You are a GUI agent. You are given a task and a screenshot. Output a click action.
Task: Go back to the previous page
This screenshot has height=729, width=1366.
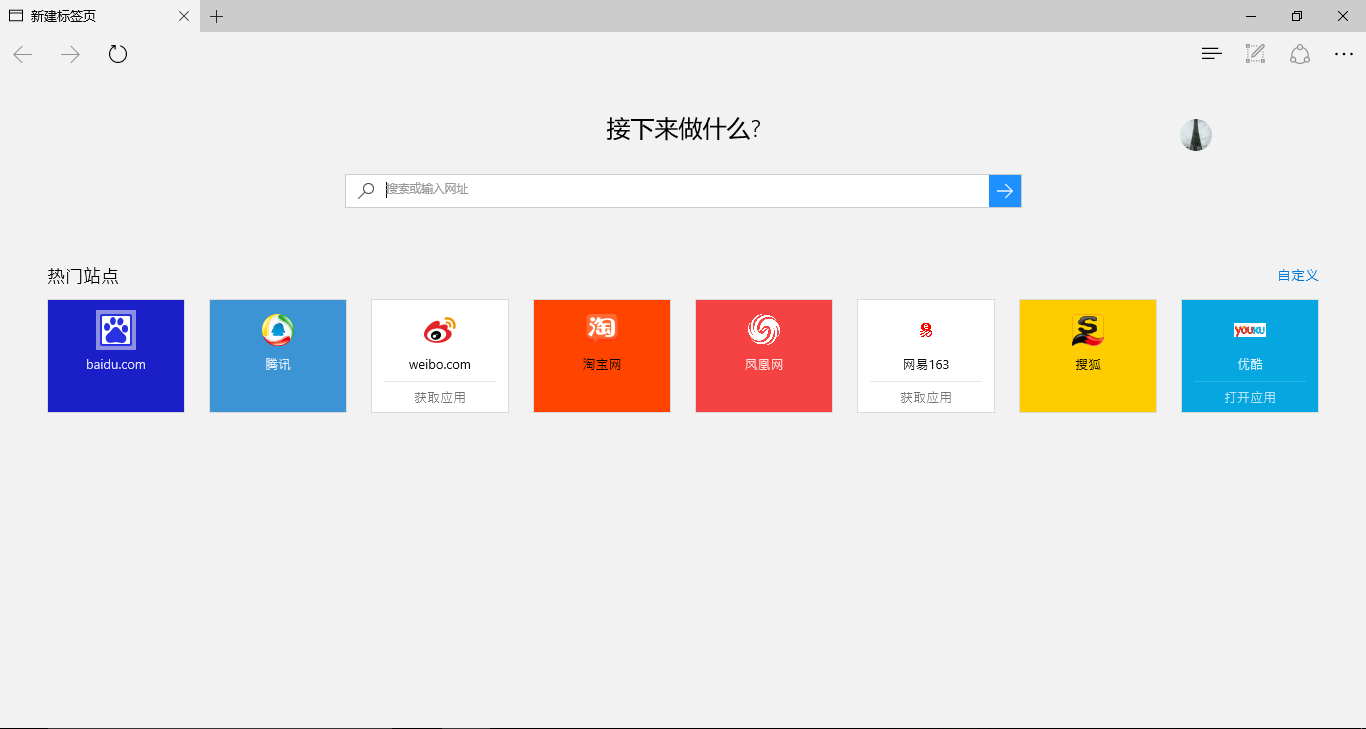[x=23, y=54]
